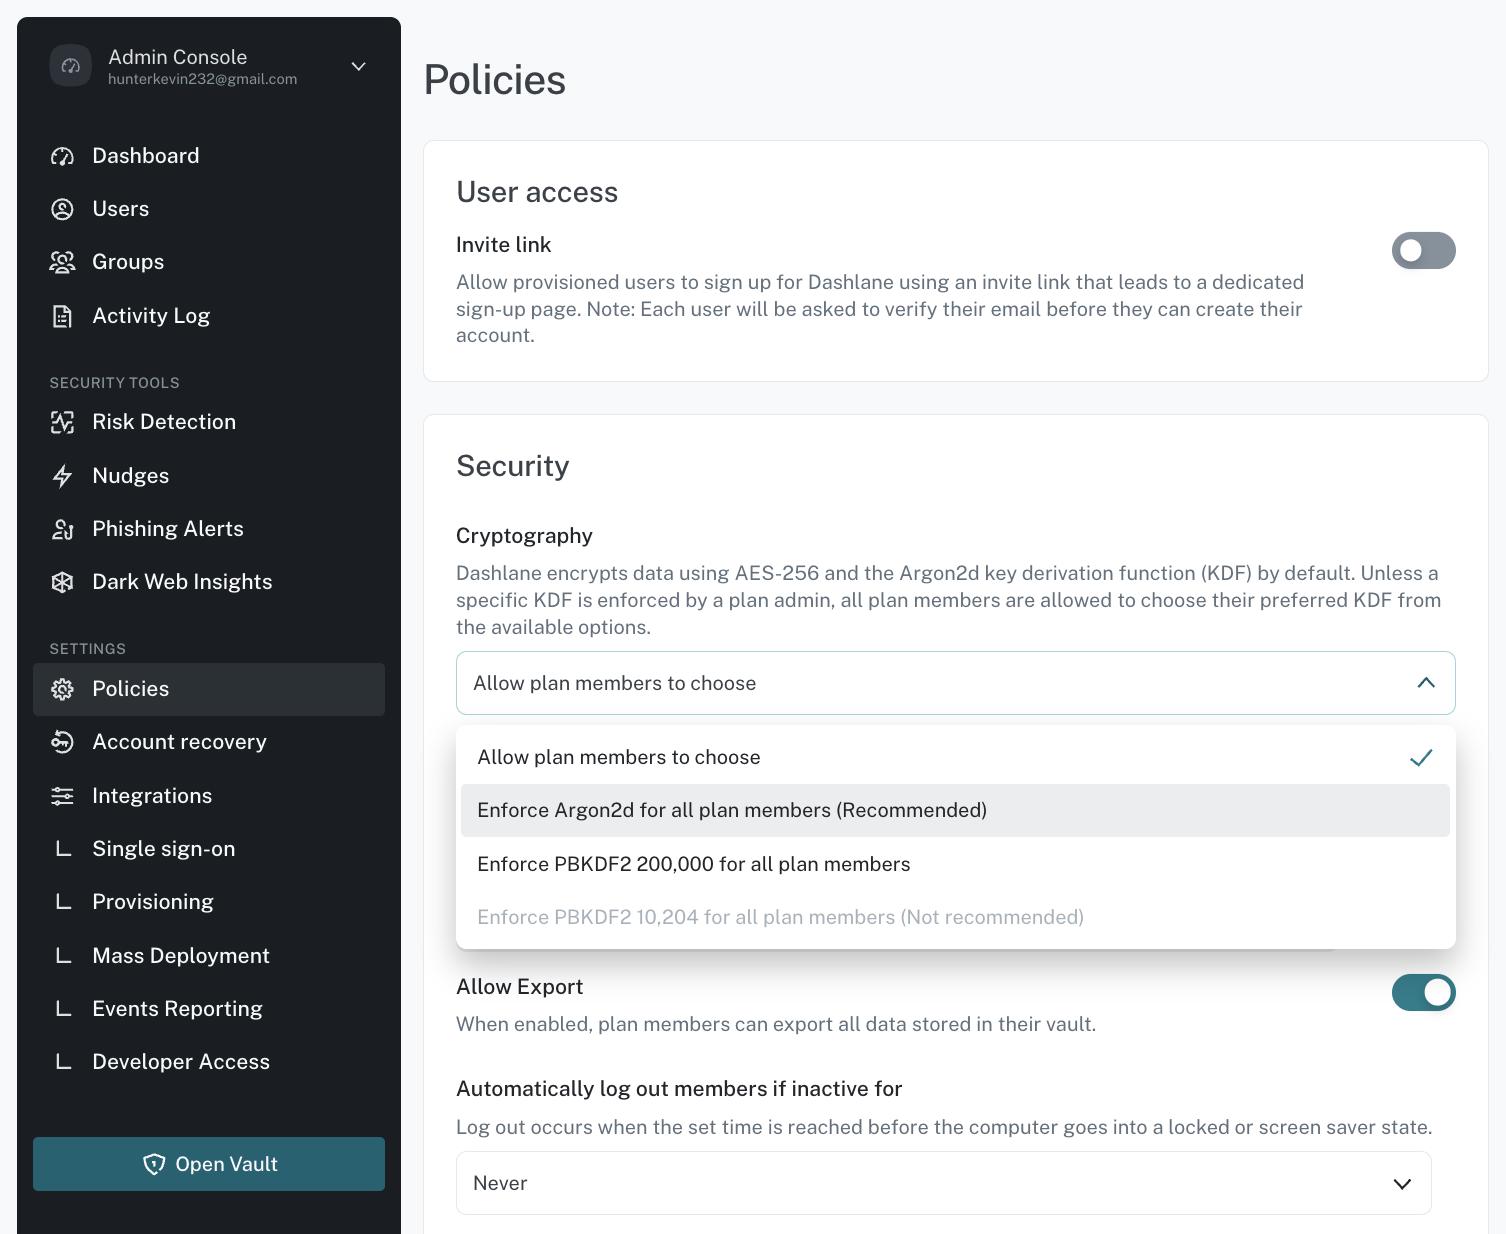Image resolution: width=1506 pixels, height=1234 pixels.
Task: Enable the Invite link toggle
Action: tap(1424, 251)
